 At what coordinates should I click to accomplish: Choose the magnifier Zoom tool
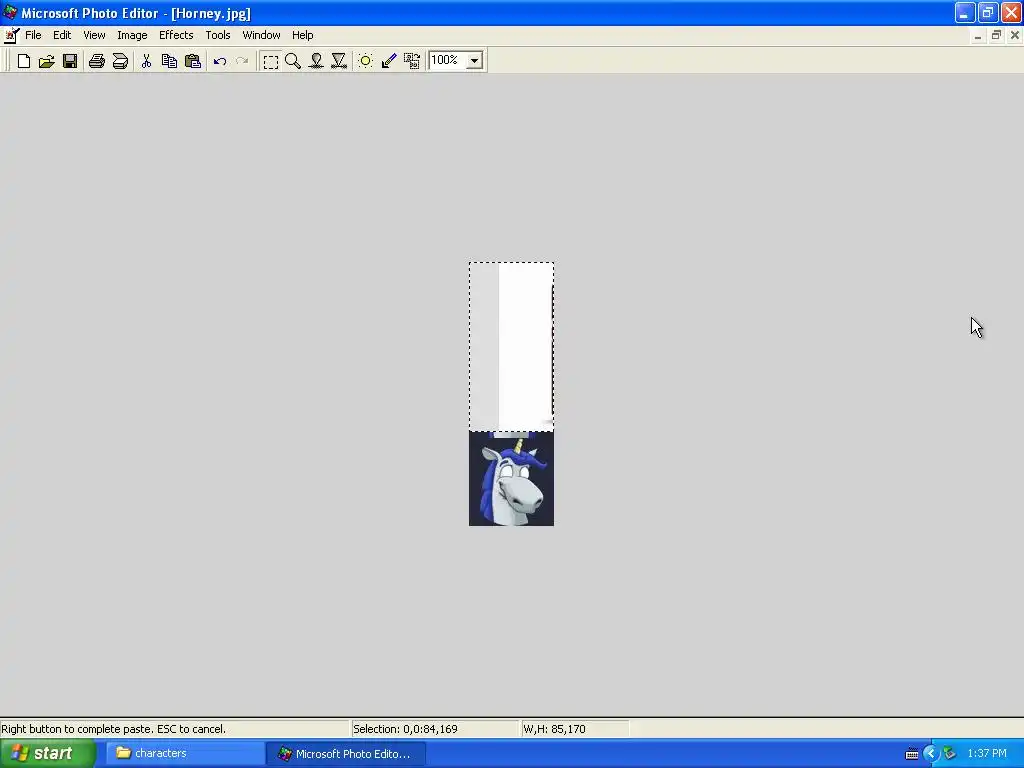tap(293, 61)
